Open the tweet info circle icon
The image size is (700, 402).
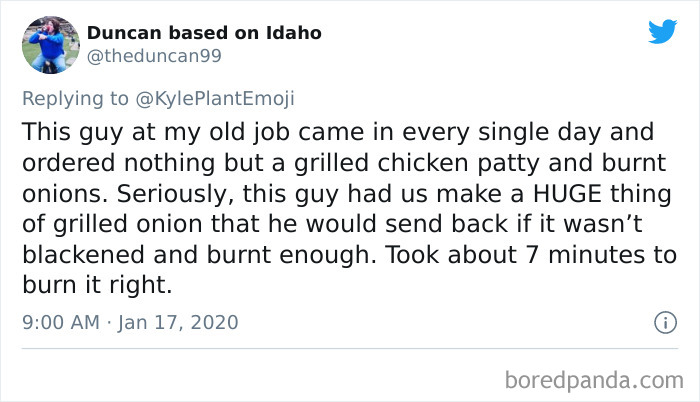[x=666, y=322]
